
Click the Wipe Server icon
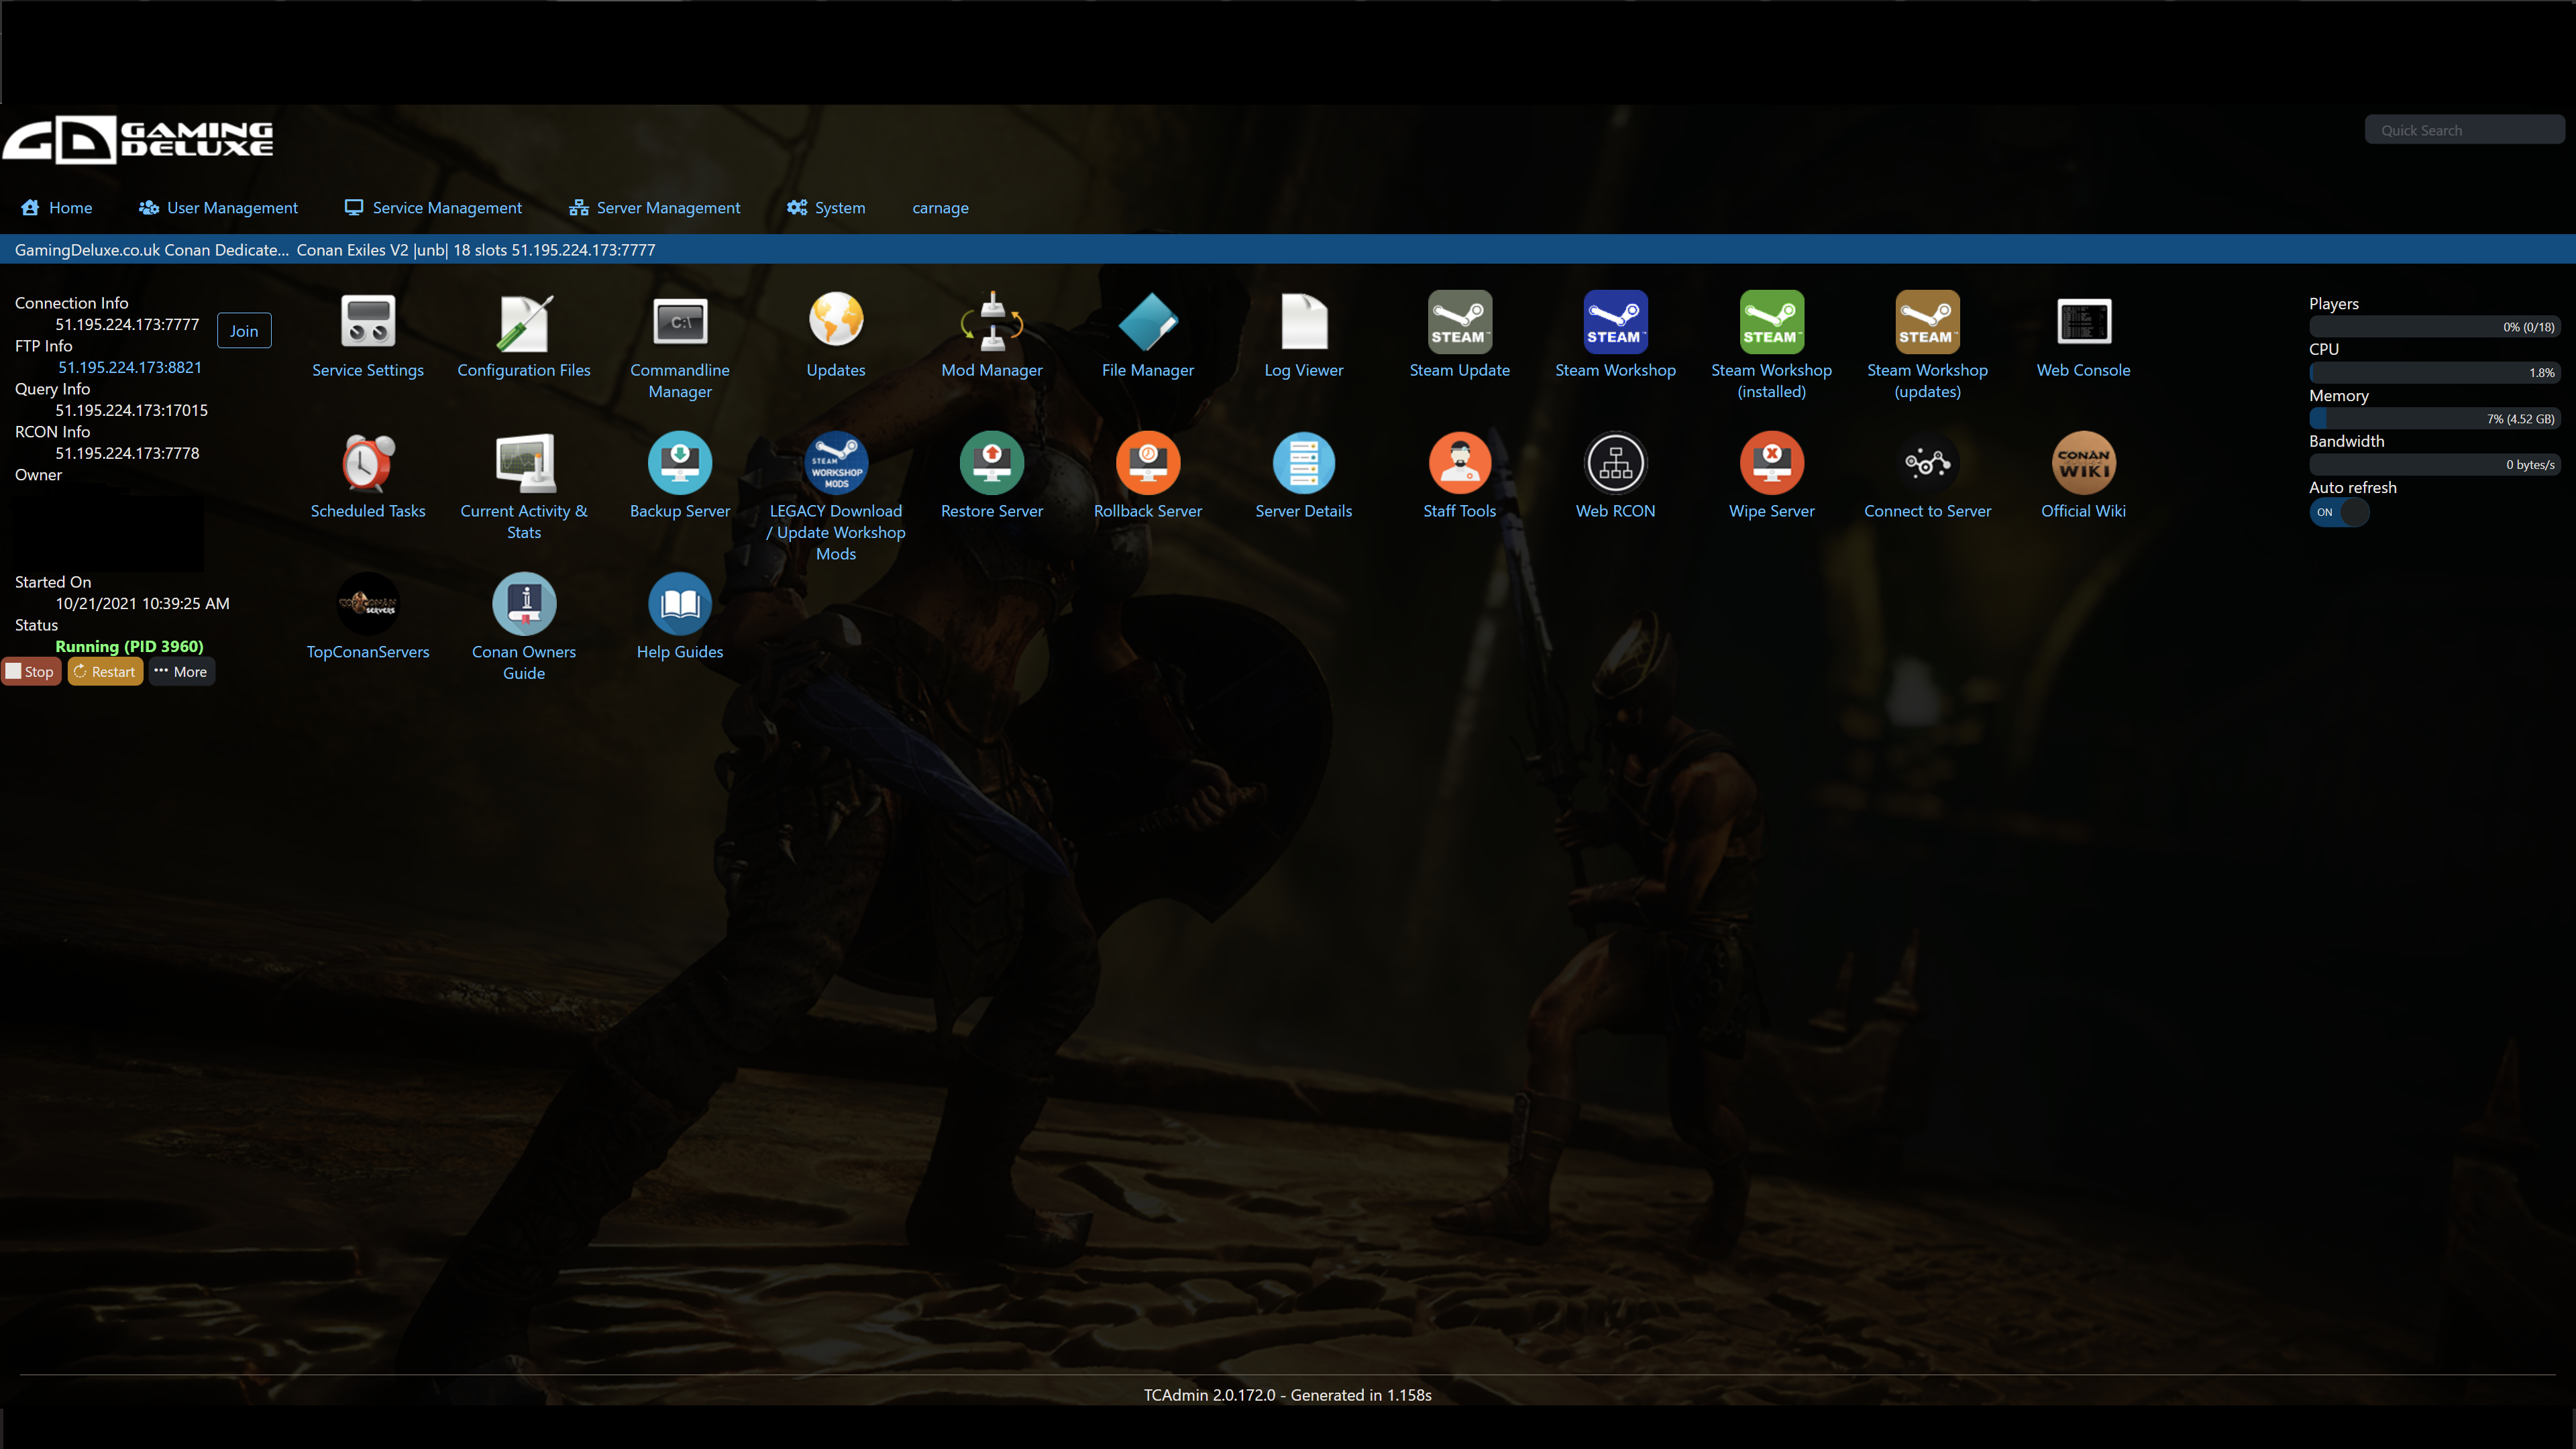1771,463
